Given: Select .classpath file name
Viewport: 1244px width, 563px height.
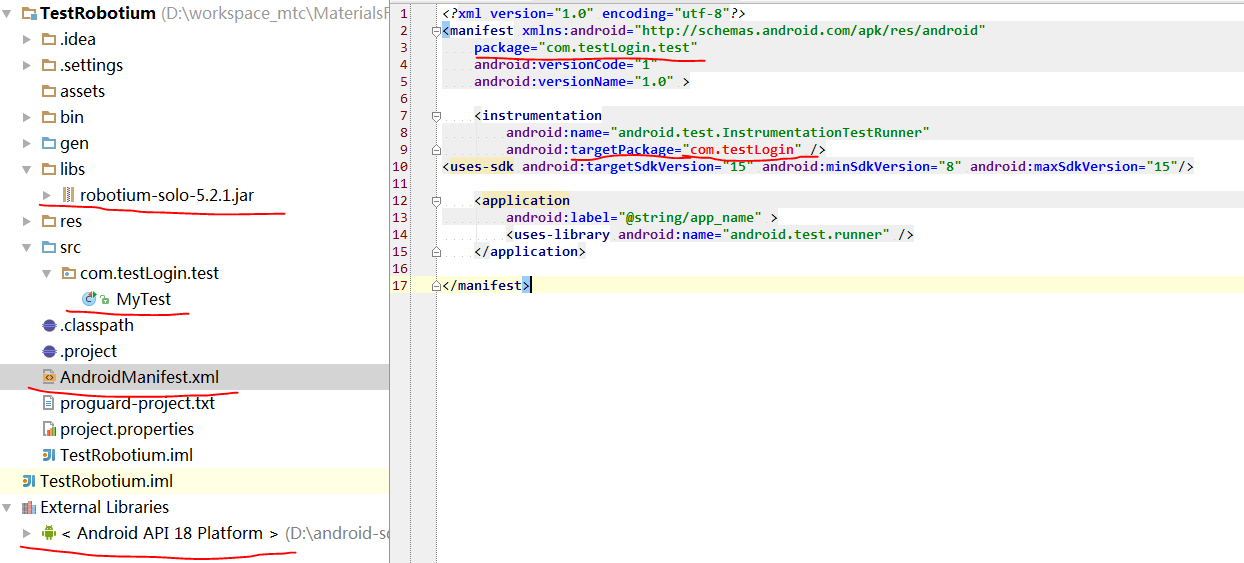Looking at the screenshot, I should coord(97,326).
